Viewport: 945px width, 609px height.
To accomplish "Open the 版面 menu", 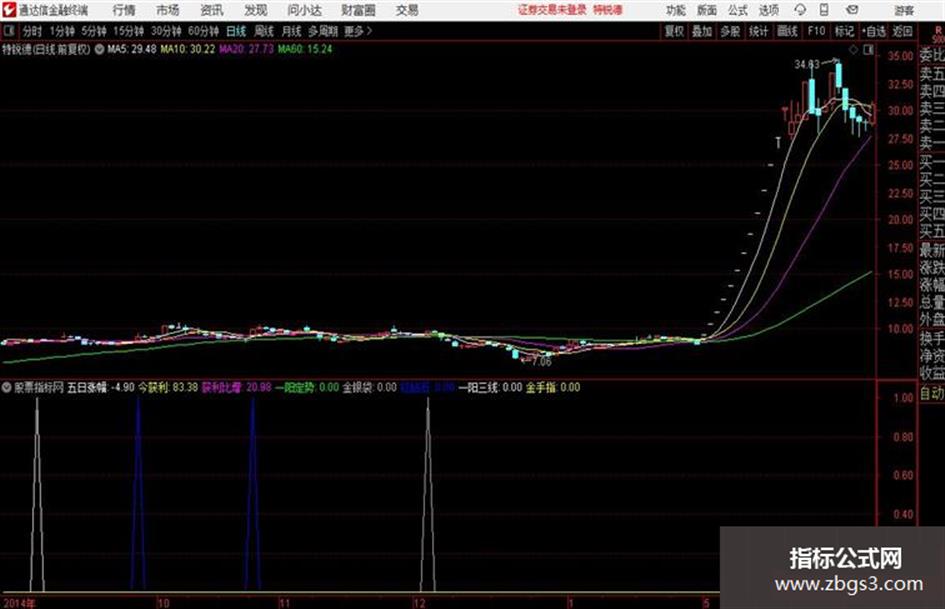I will [706, 10].
